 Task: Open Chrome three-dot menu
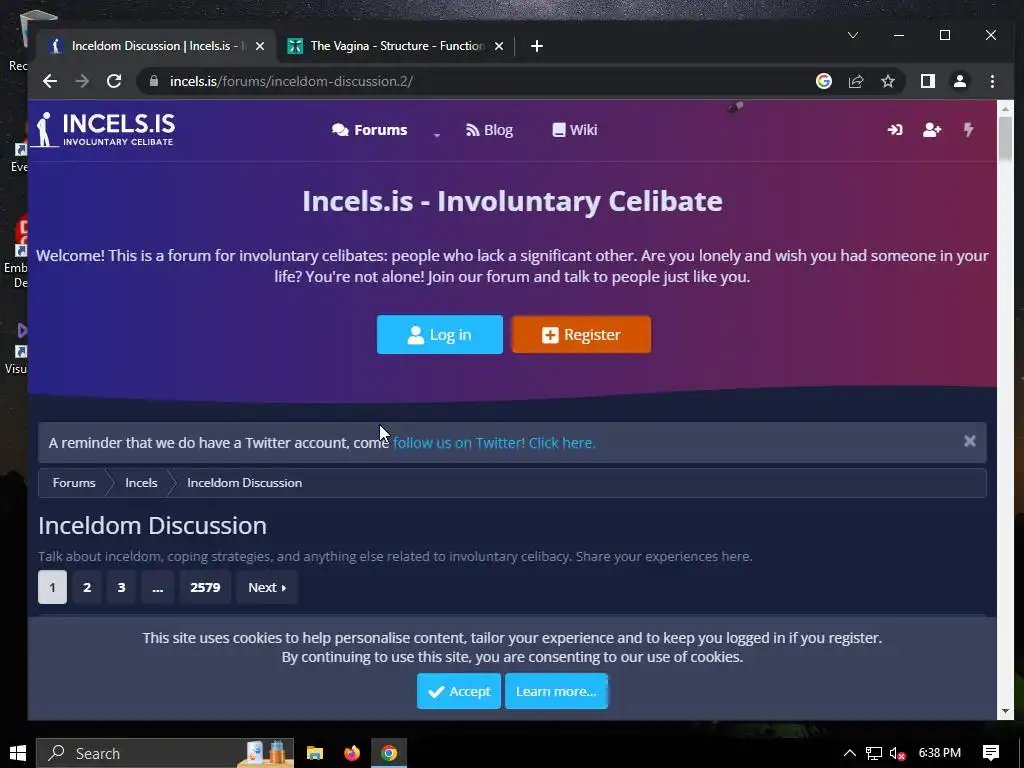[993, 81]
